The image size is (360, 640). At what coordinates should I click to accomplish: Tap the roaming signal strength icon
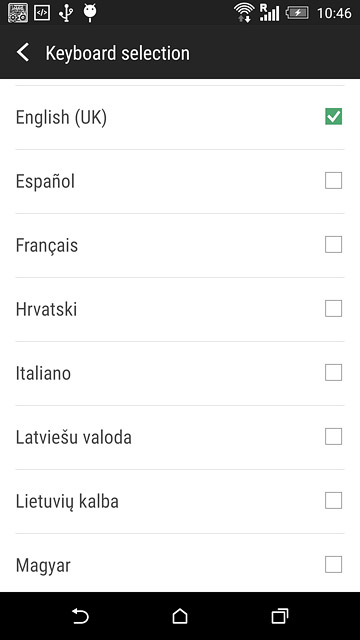[269, 13]
